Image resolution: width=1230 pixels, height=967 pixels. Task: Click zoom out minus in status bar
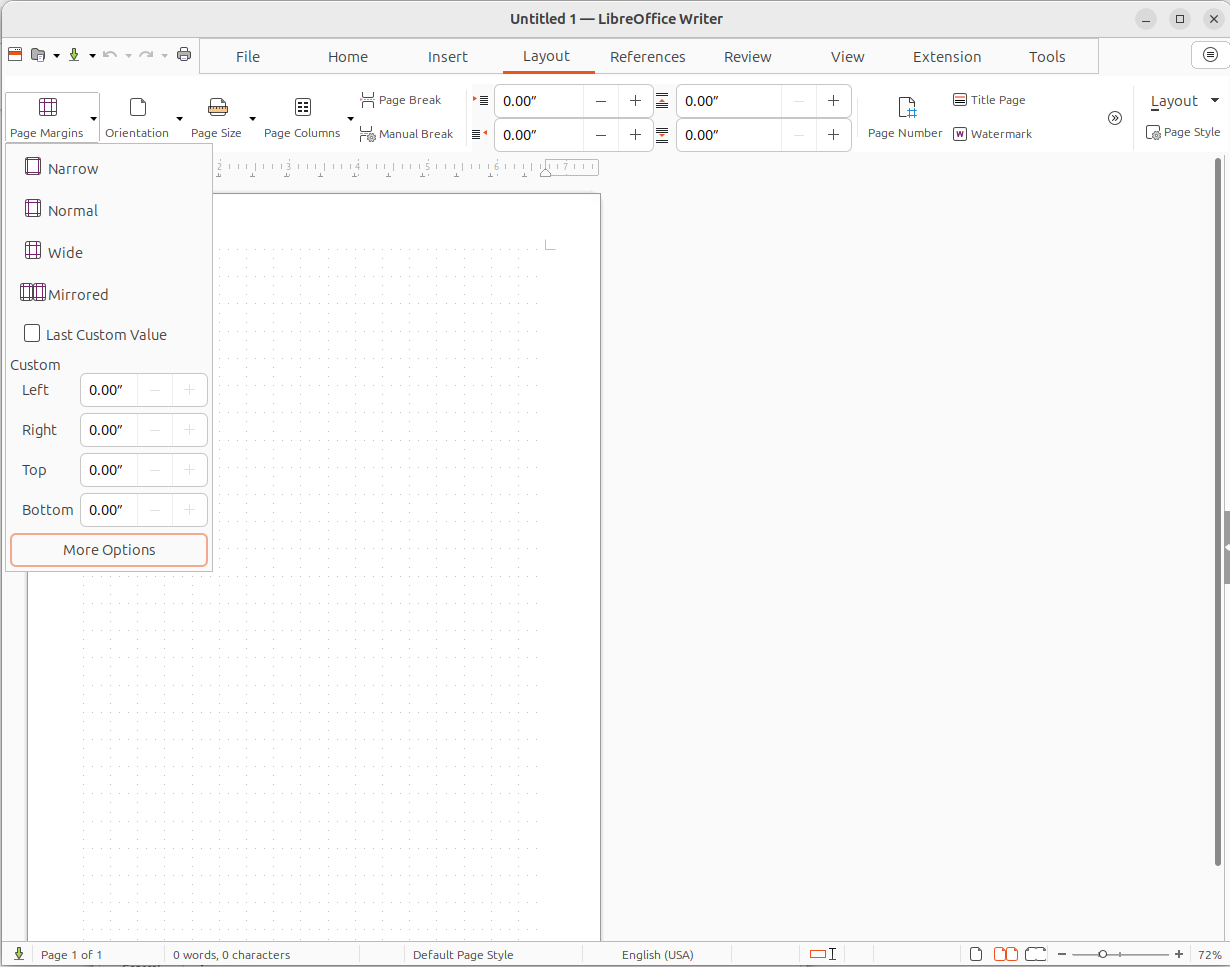coord(1062,954)
